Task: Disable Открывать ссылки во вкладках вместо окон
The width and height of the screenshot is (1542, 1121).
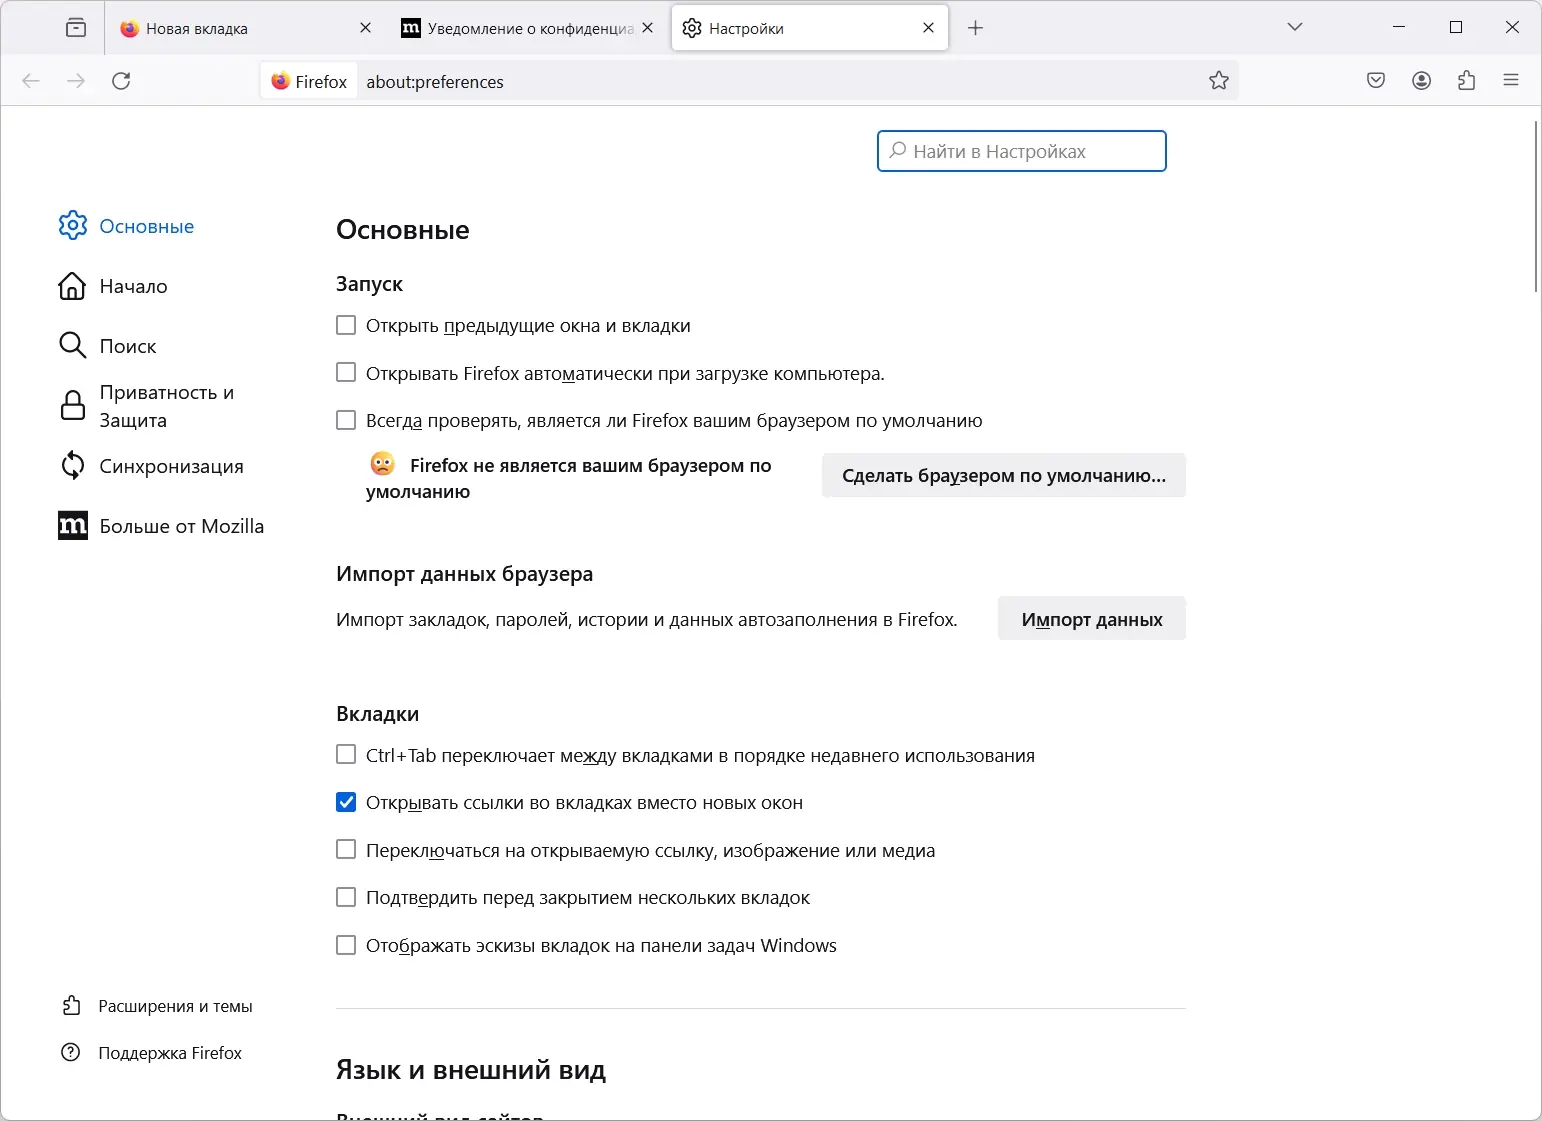Action: (x=346, y=802)
